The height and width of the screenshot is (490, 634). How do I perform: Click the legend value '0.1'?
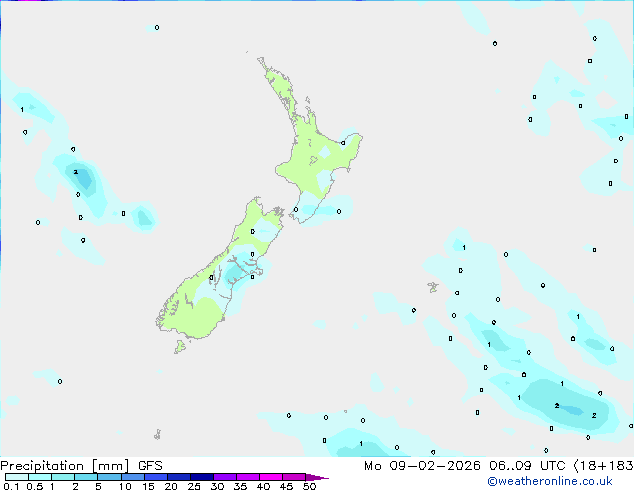pyautogui.click(x=11, y=486)
